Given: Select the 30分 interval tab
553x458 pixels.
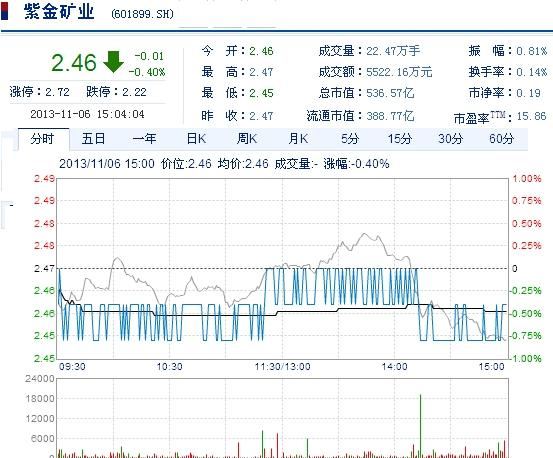Looking at the screenshot, I should [450, 139].
